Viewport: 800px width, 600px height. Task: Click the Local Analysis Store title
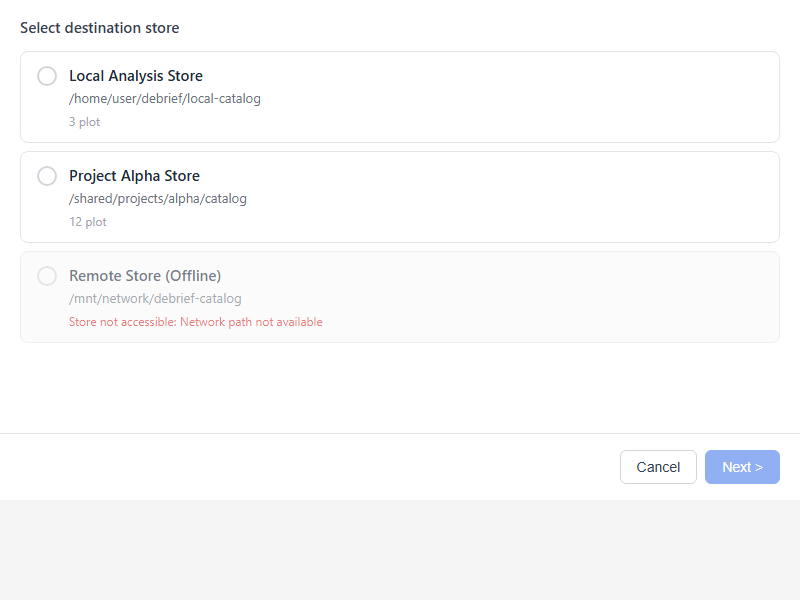135,76
